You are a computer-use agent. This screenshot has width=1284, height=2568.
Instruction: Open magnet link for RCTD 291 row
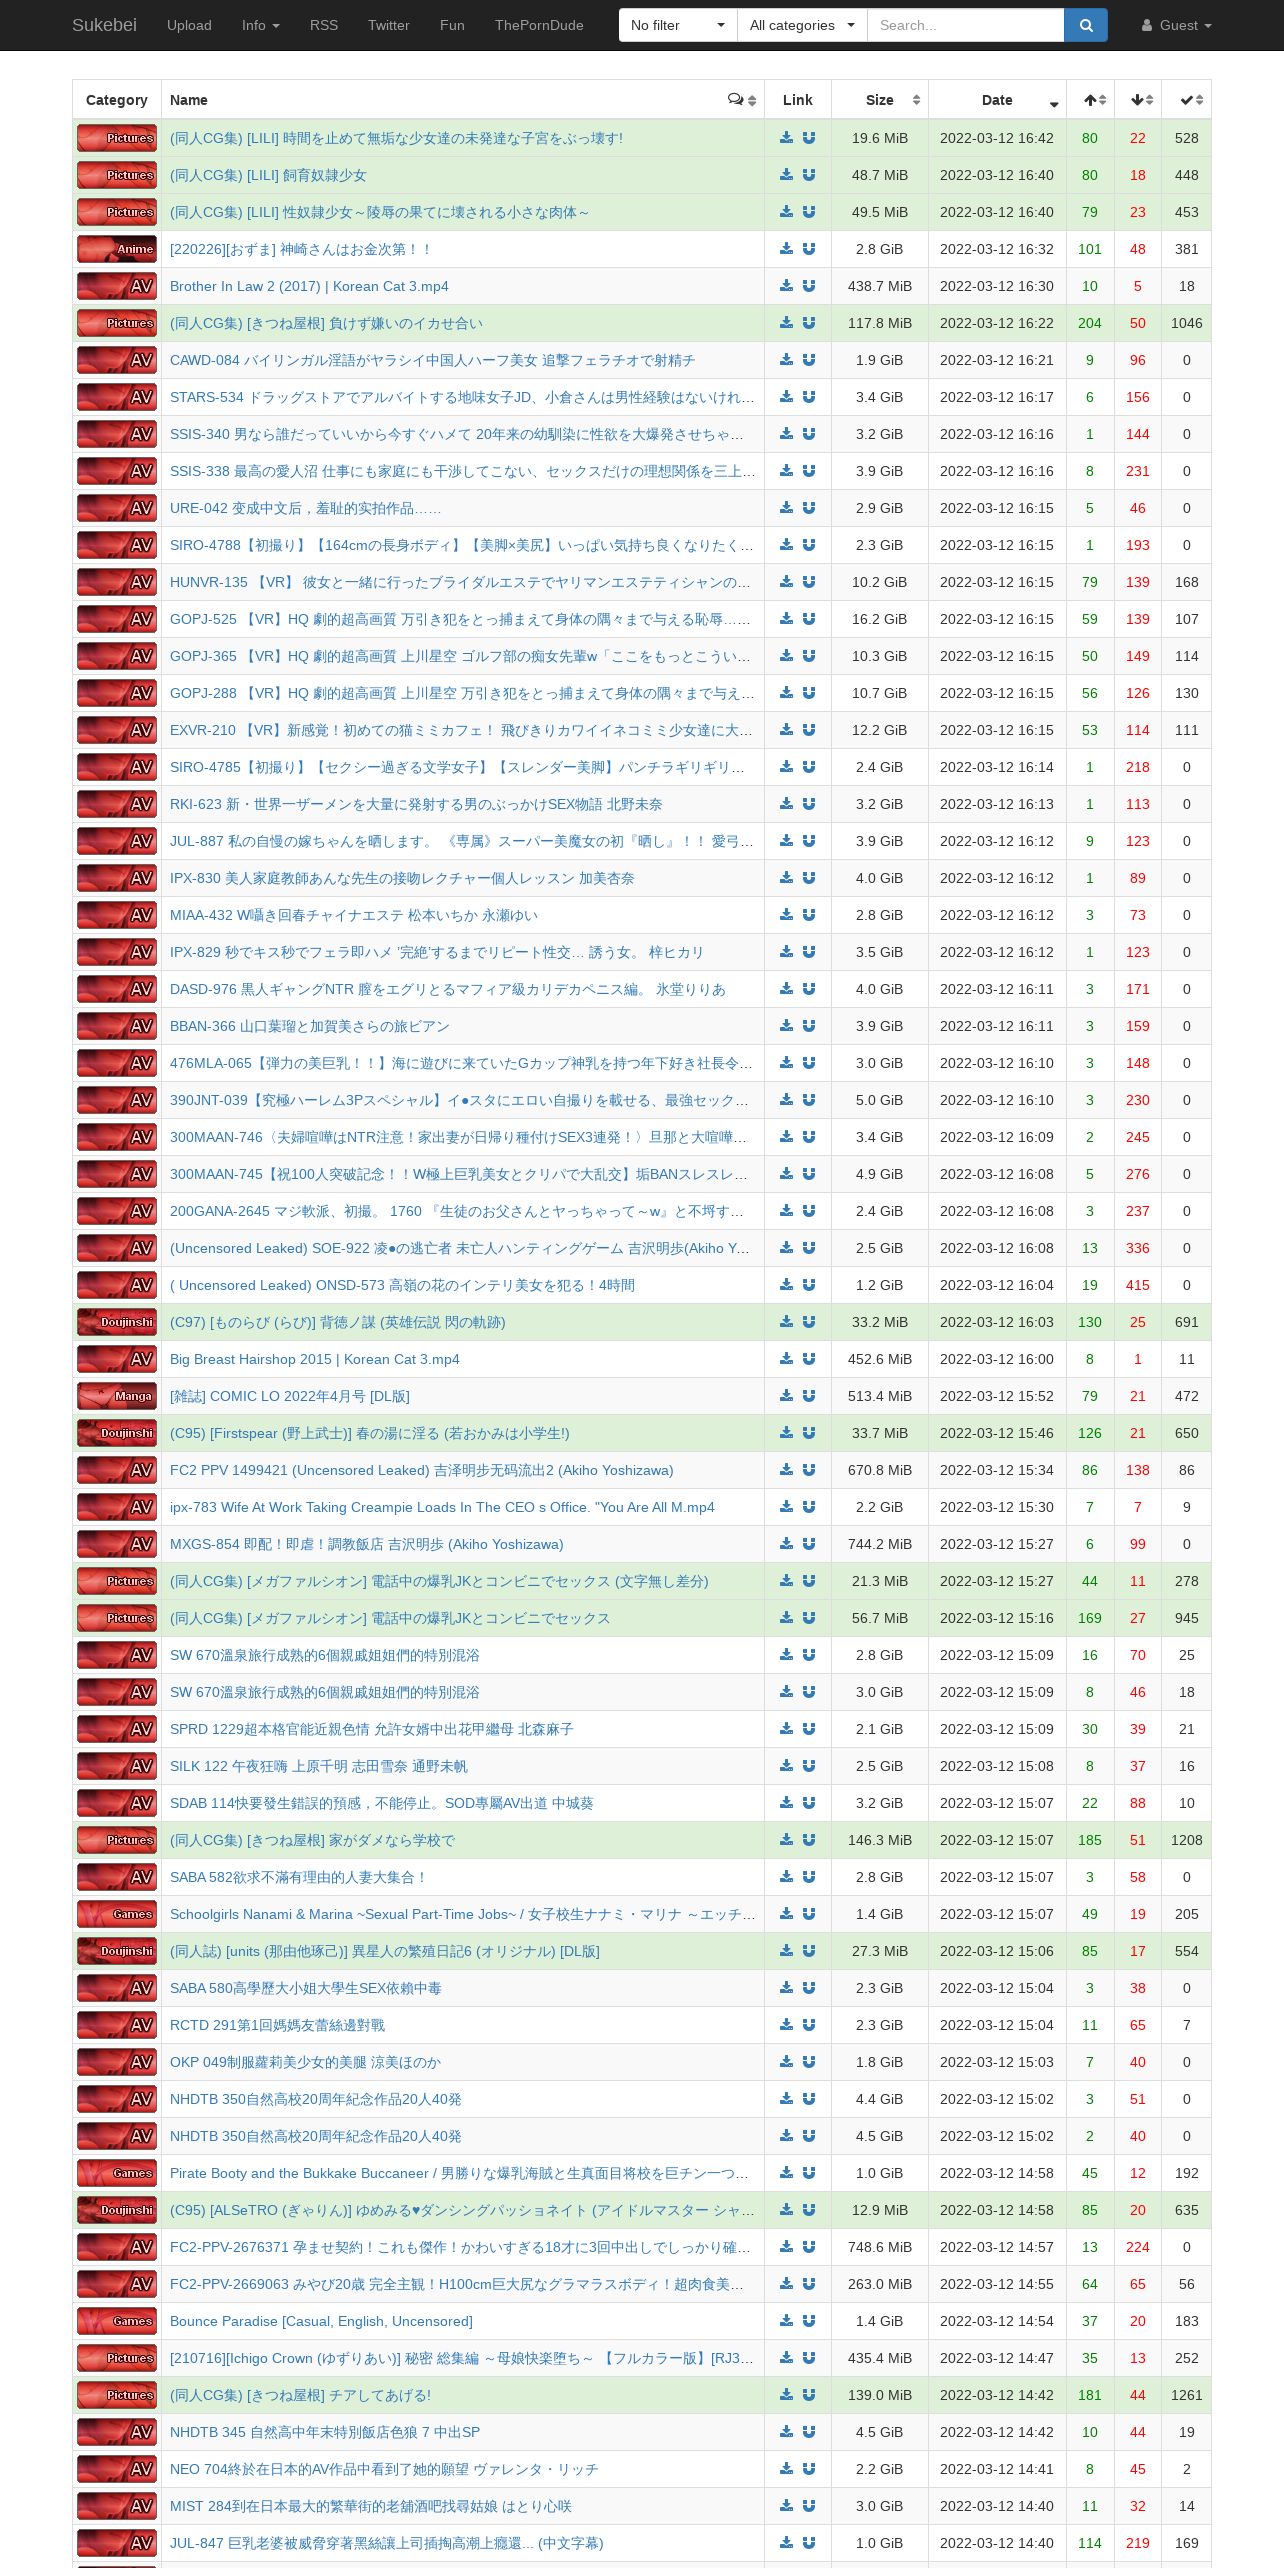[x=809, y=2025]
